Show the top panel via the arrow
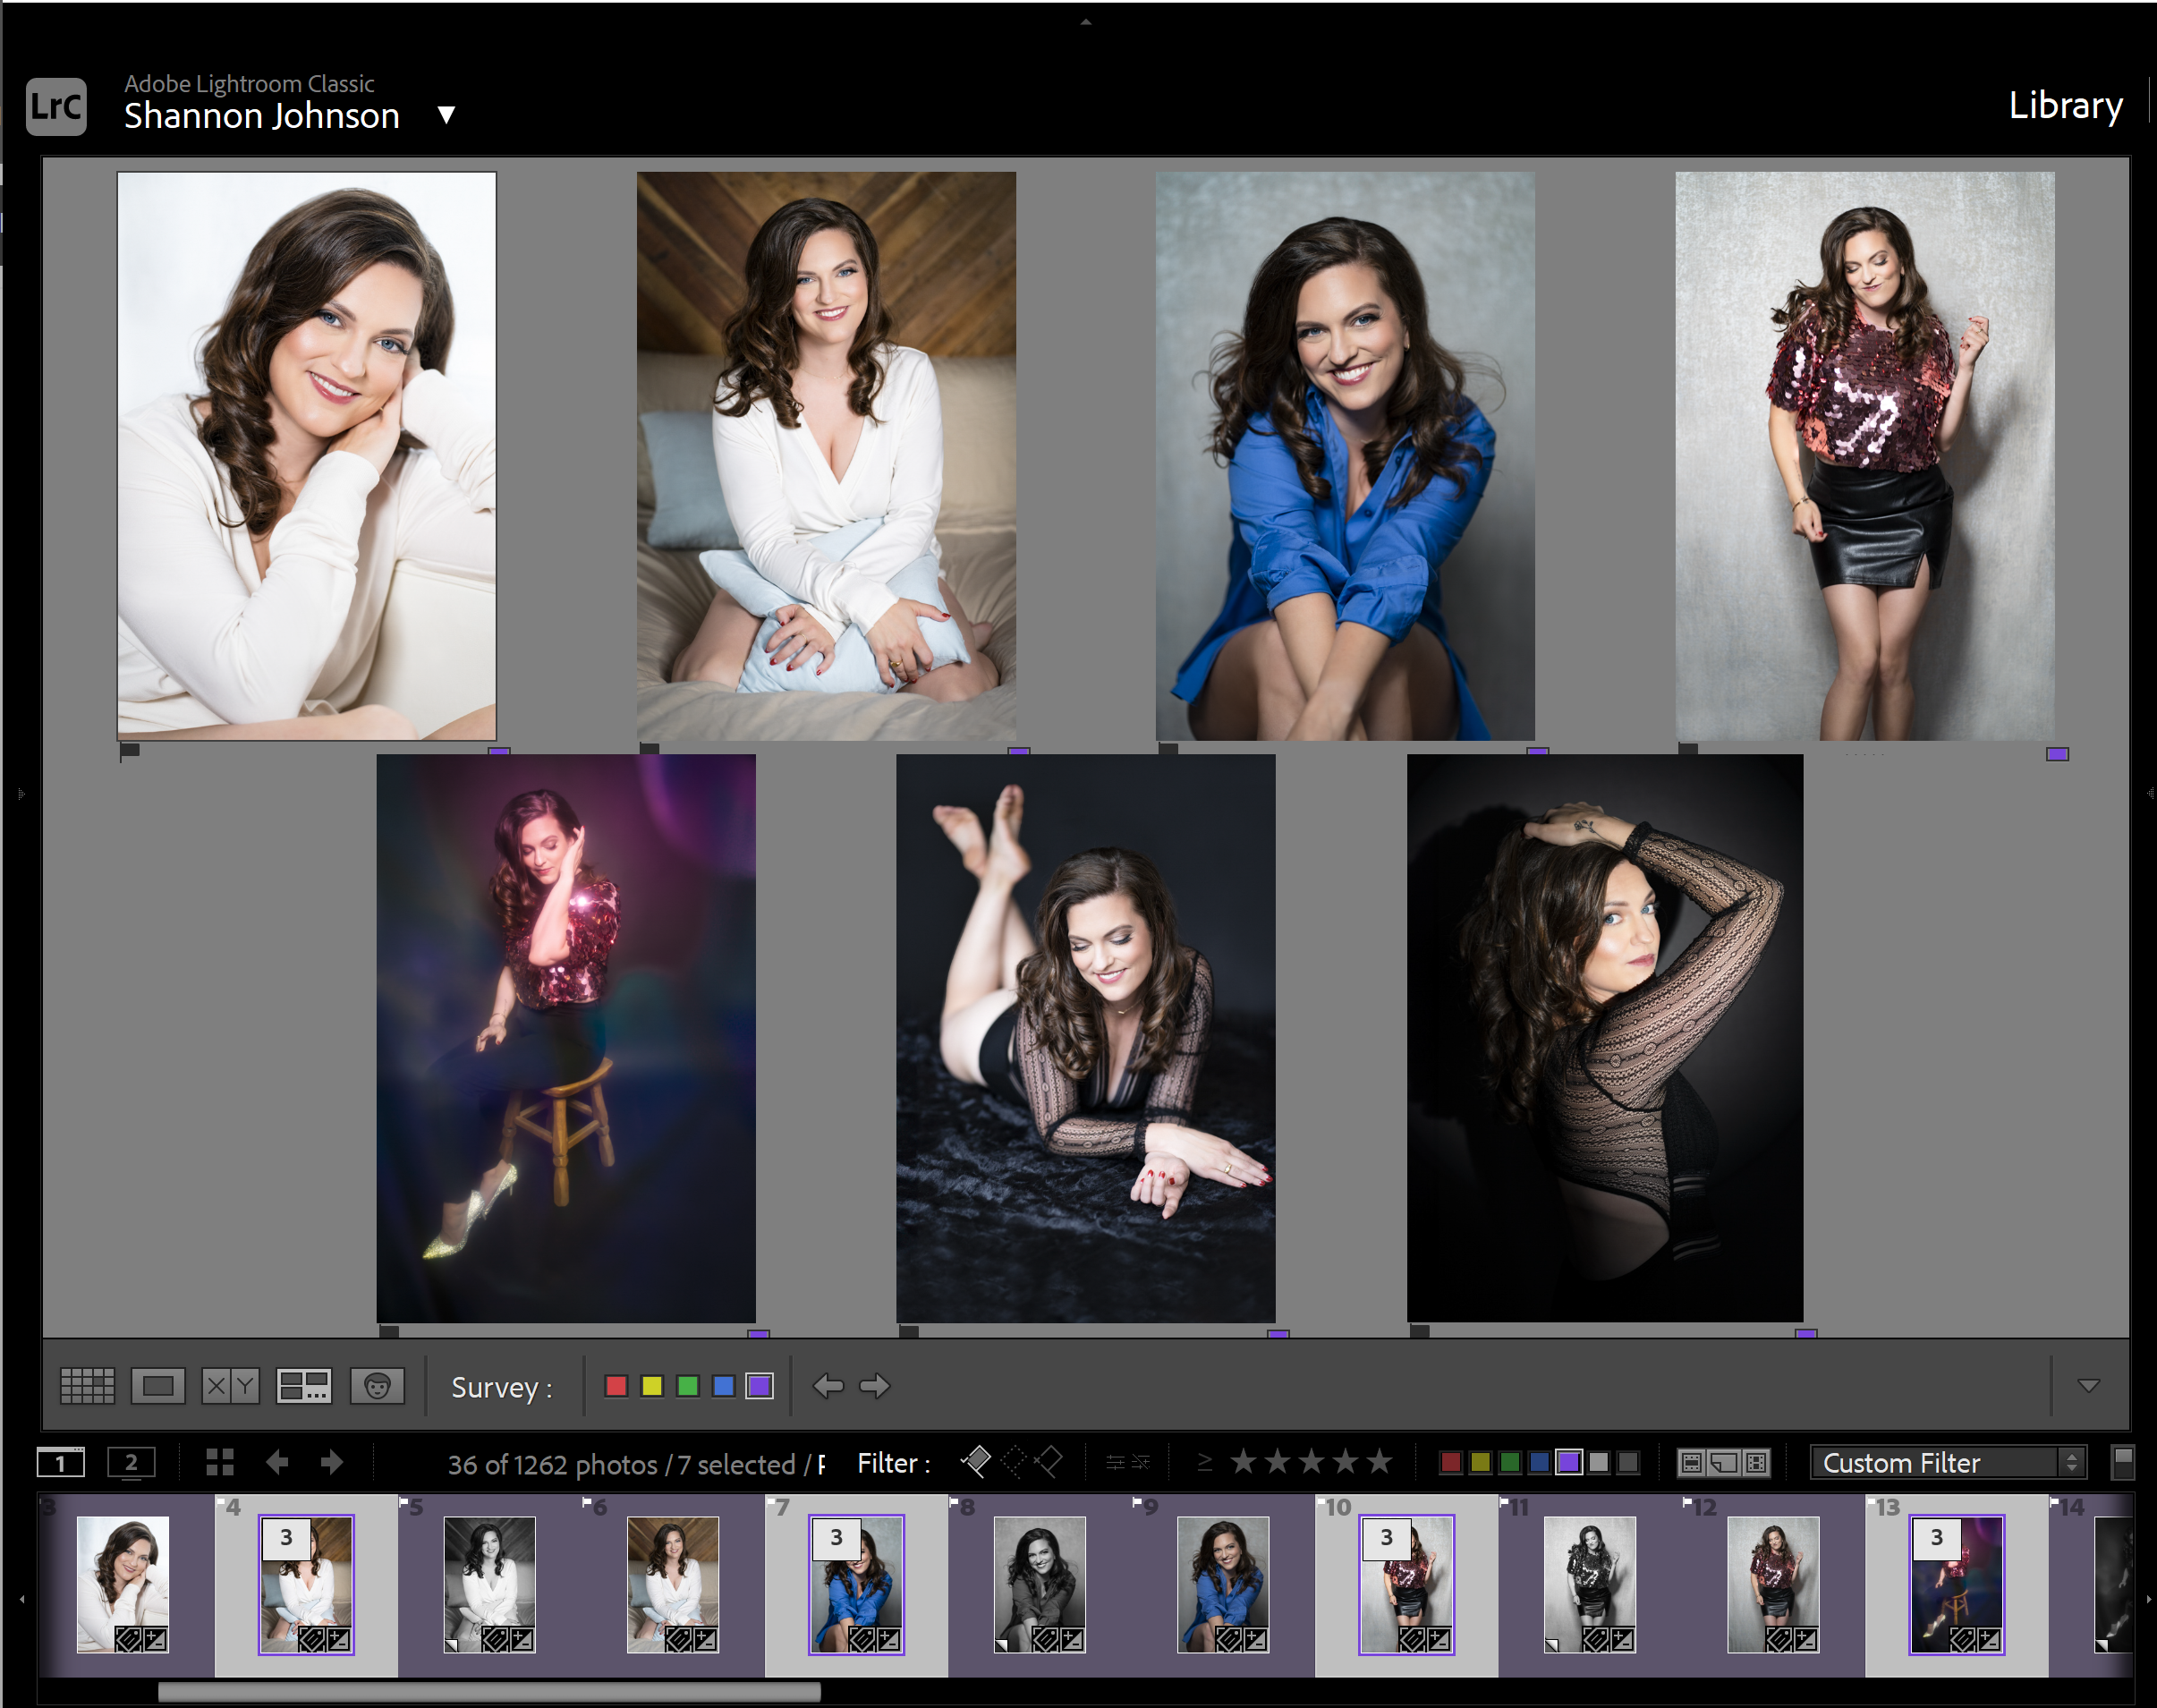Screen dimensions: 2157x1708 point(1086,21)
